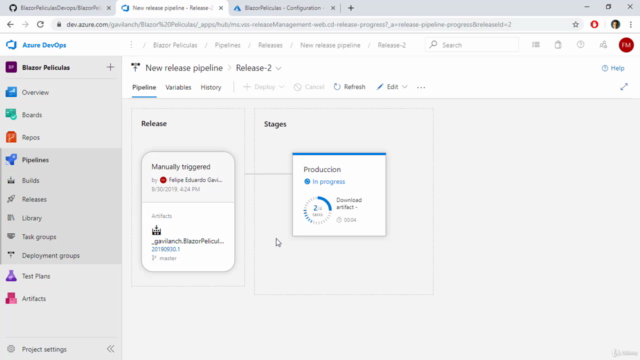Toggle full screen view icon
This screenshot has width=640, height=360.
point(624,87)
